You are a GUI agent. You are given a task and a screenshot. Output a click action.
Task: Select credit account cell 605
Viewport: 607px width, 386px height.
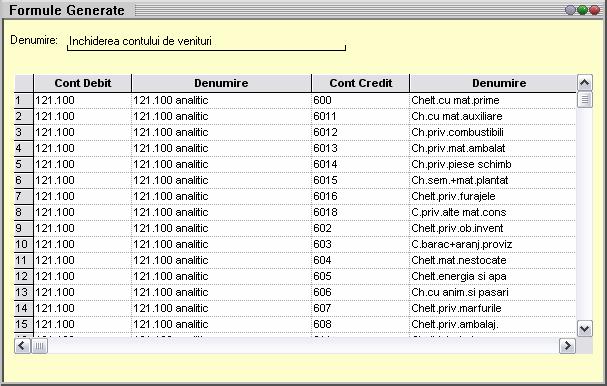pyautogui.click(x=360, y=276)
